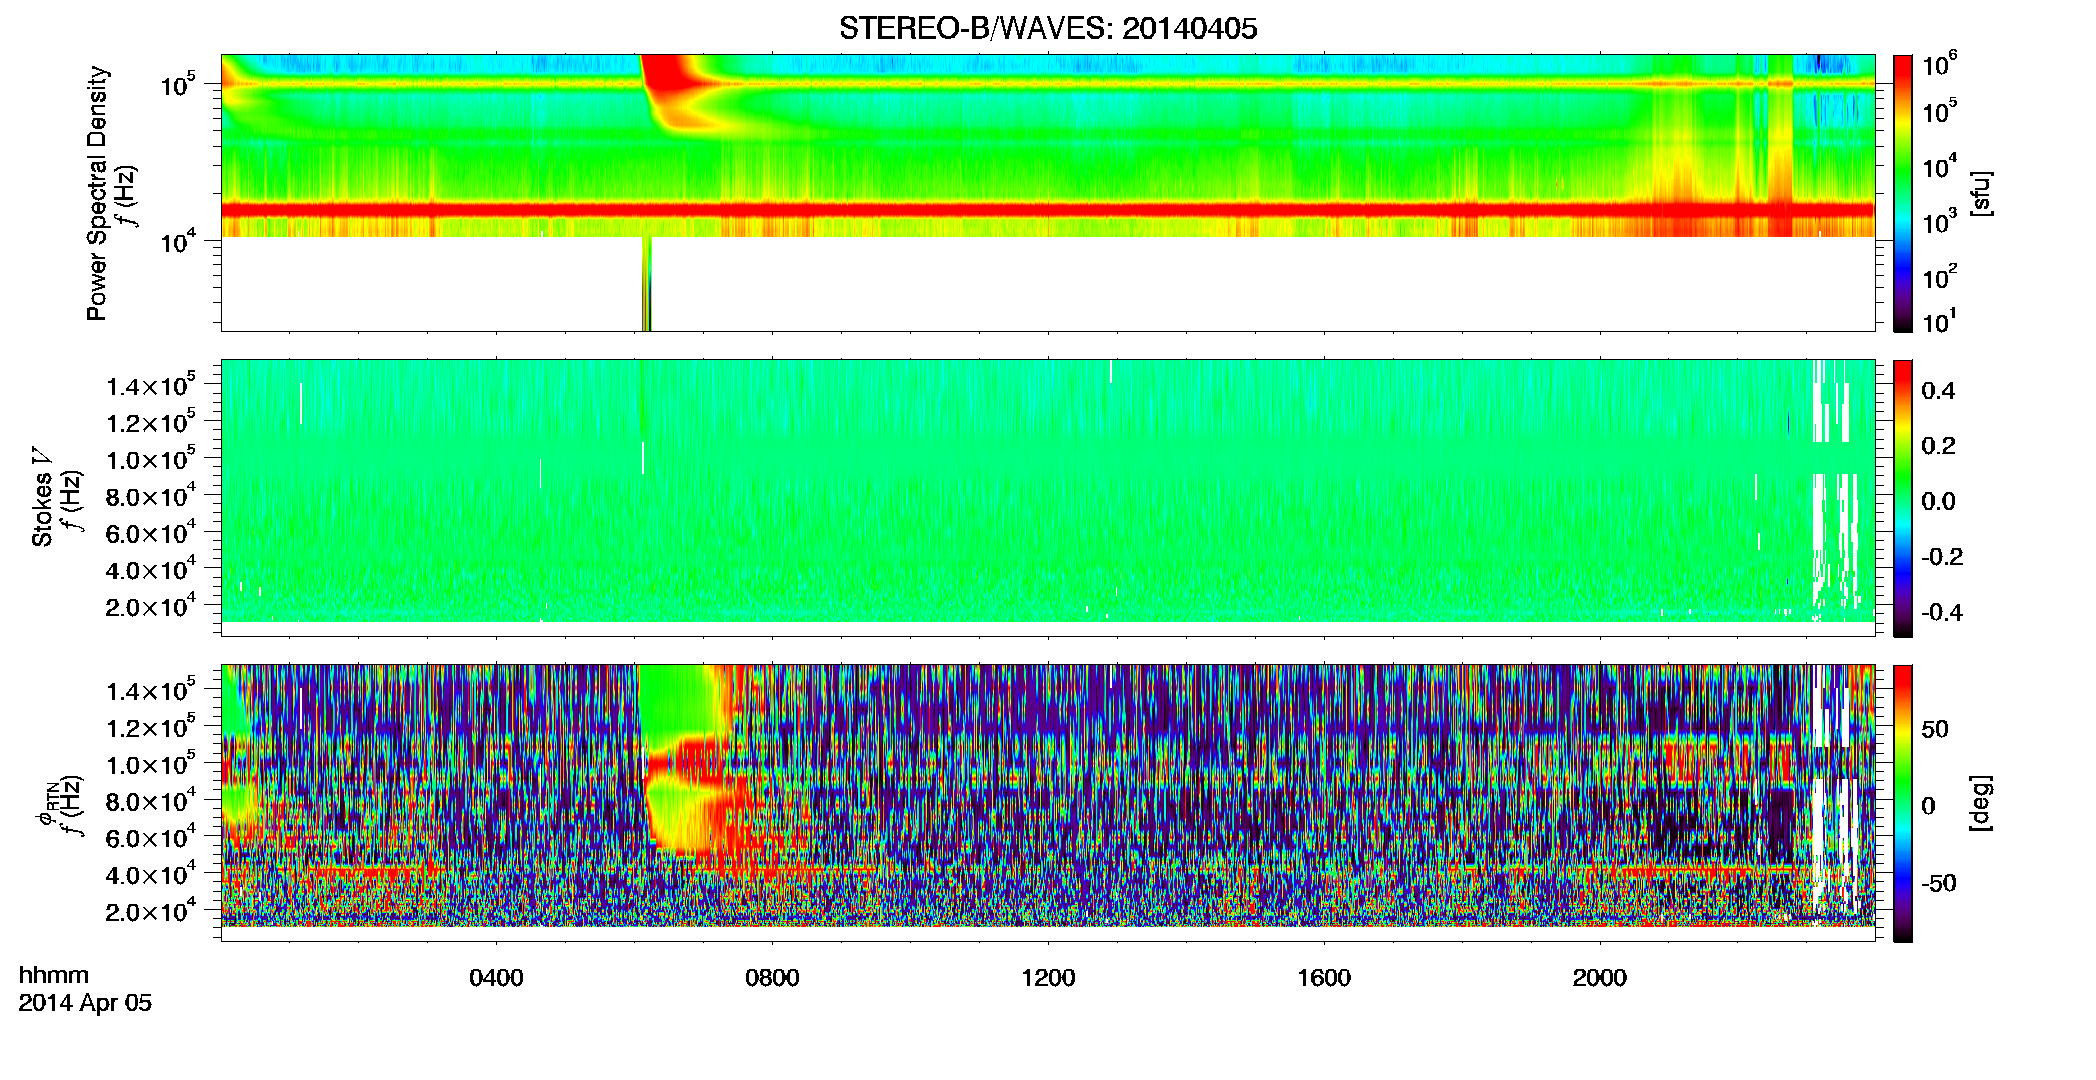The width and height of the screenshot is (2096, 1080).
Task: Click the phi RTN degrees color bar
Action: [1903, 803]
